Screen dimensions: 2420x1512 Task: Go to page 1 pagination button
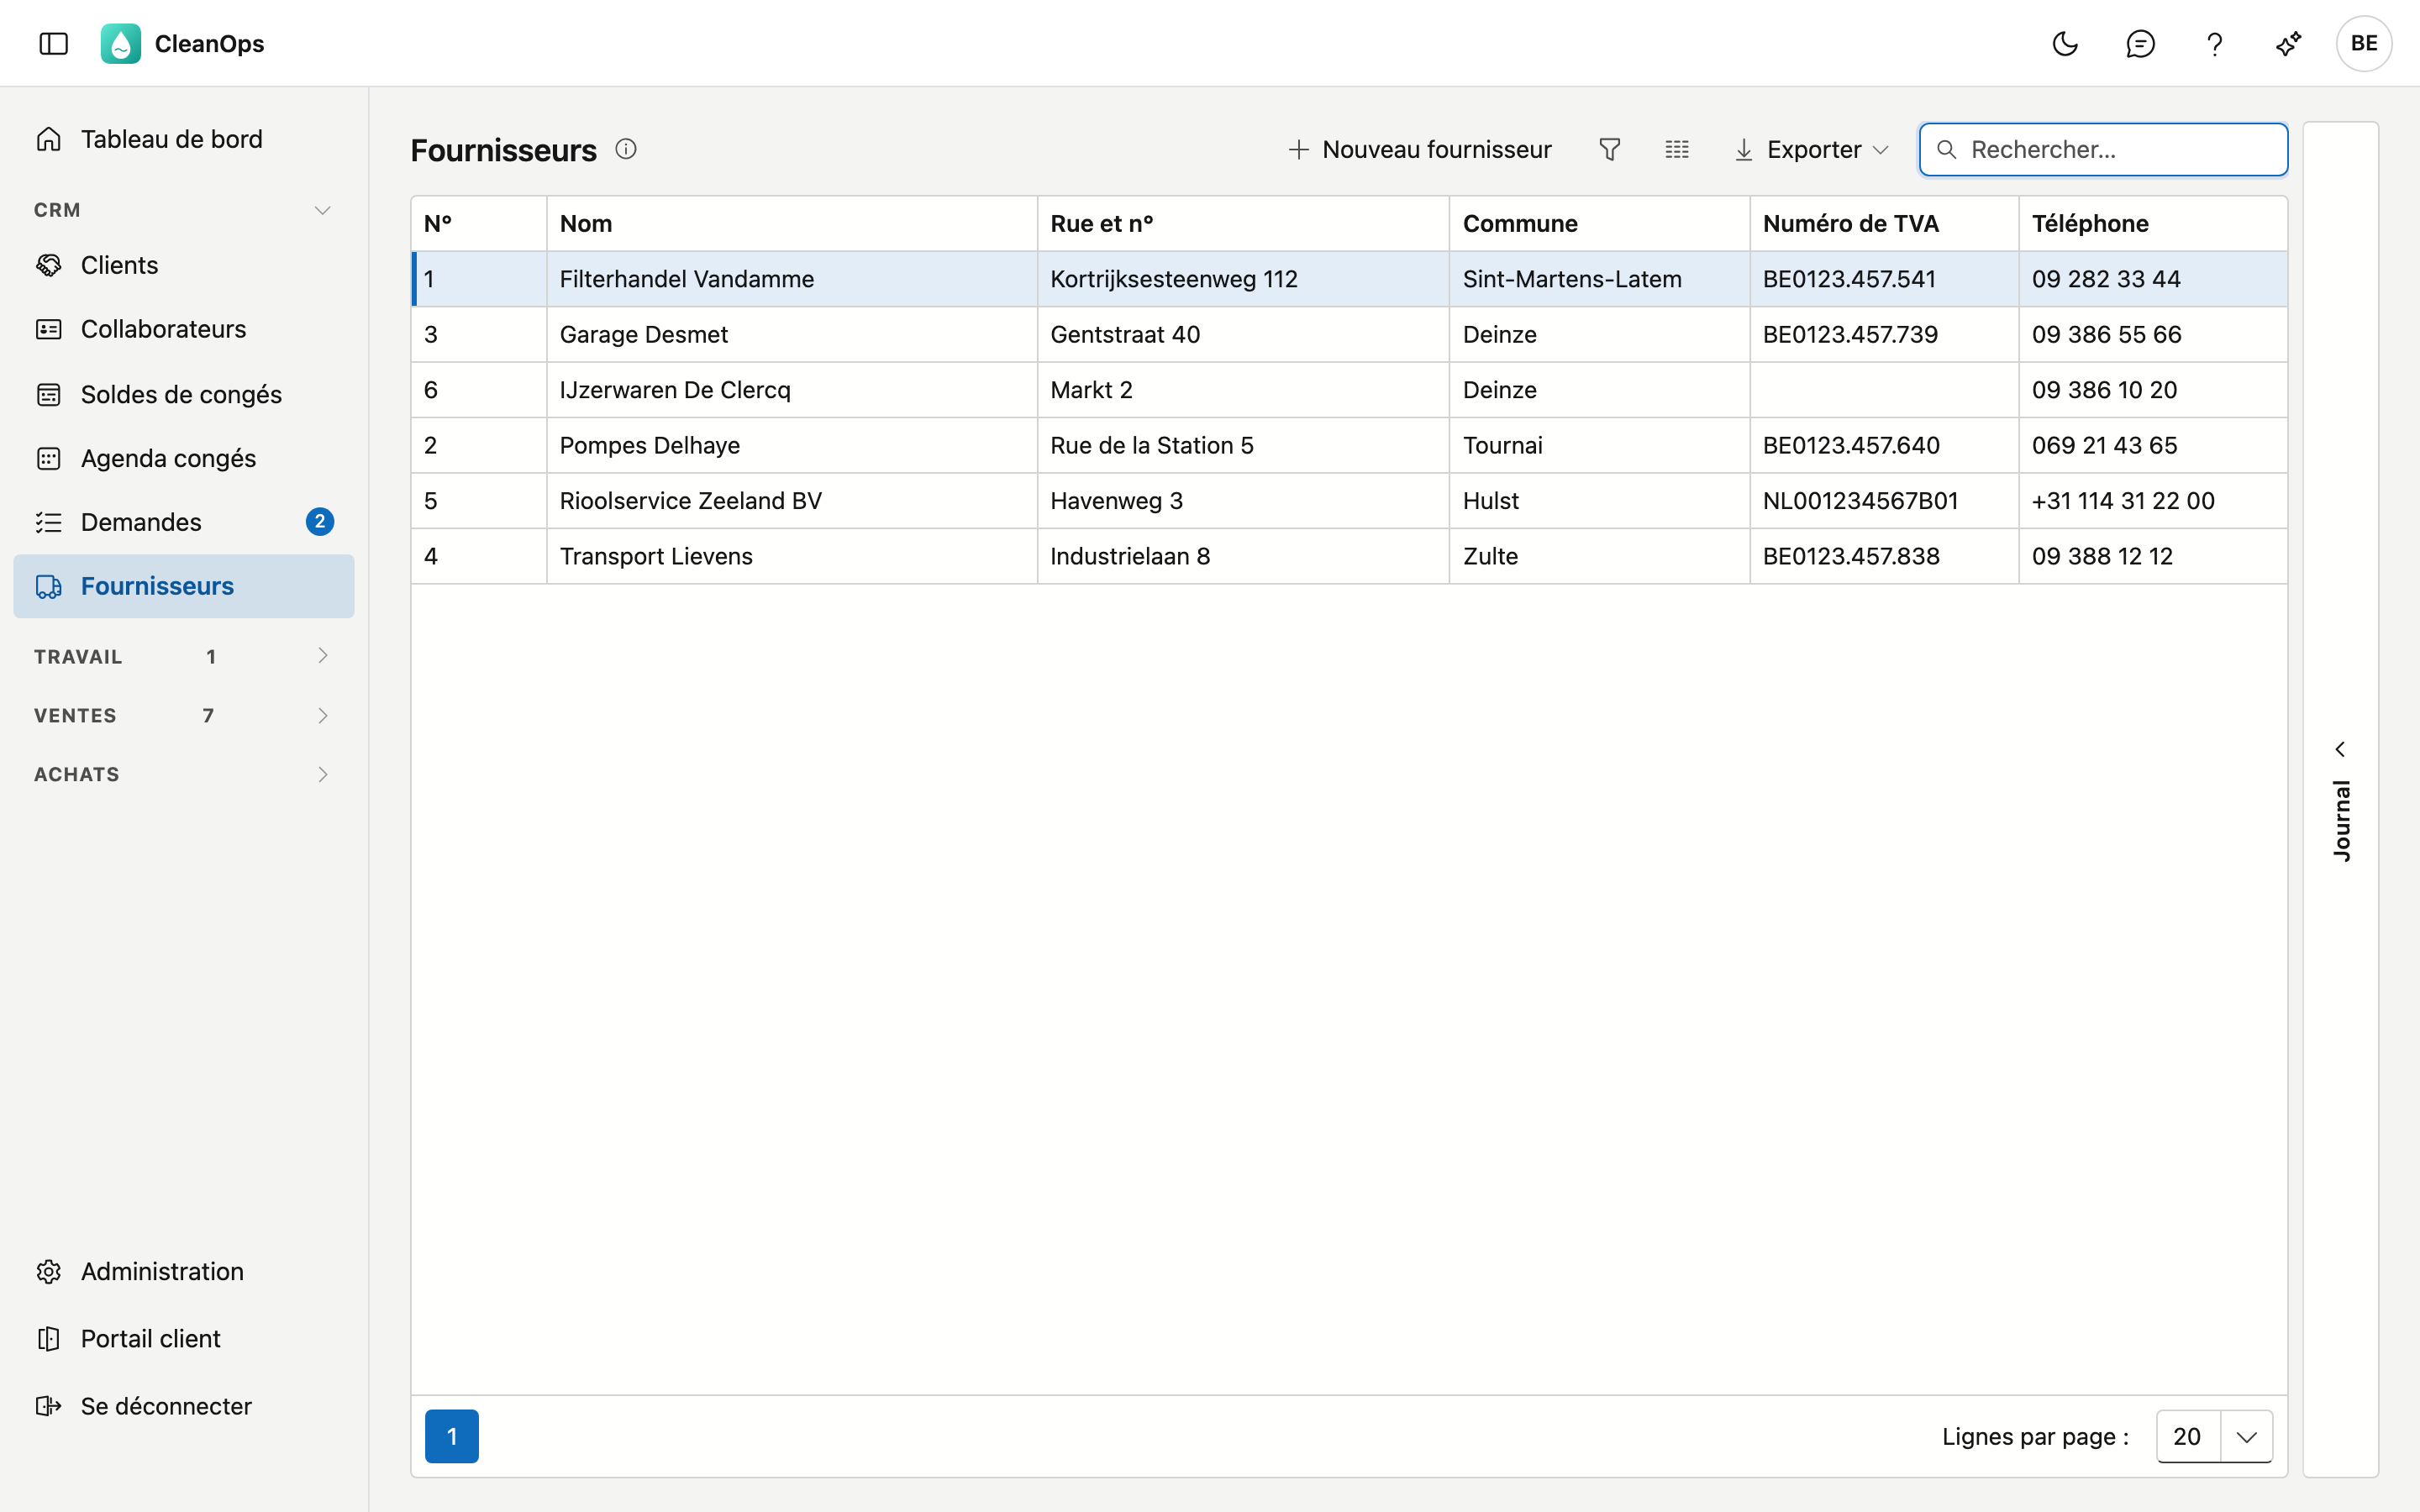point(452,1436)
